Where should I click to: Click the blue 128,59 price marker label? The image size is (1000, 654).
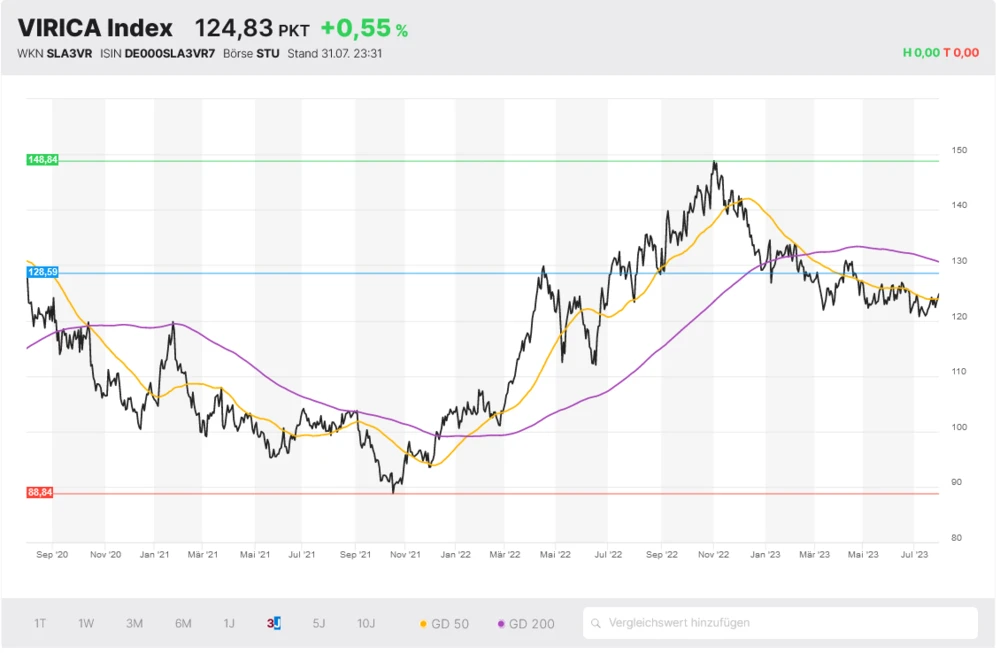point(43,272)
